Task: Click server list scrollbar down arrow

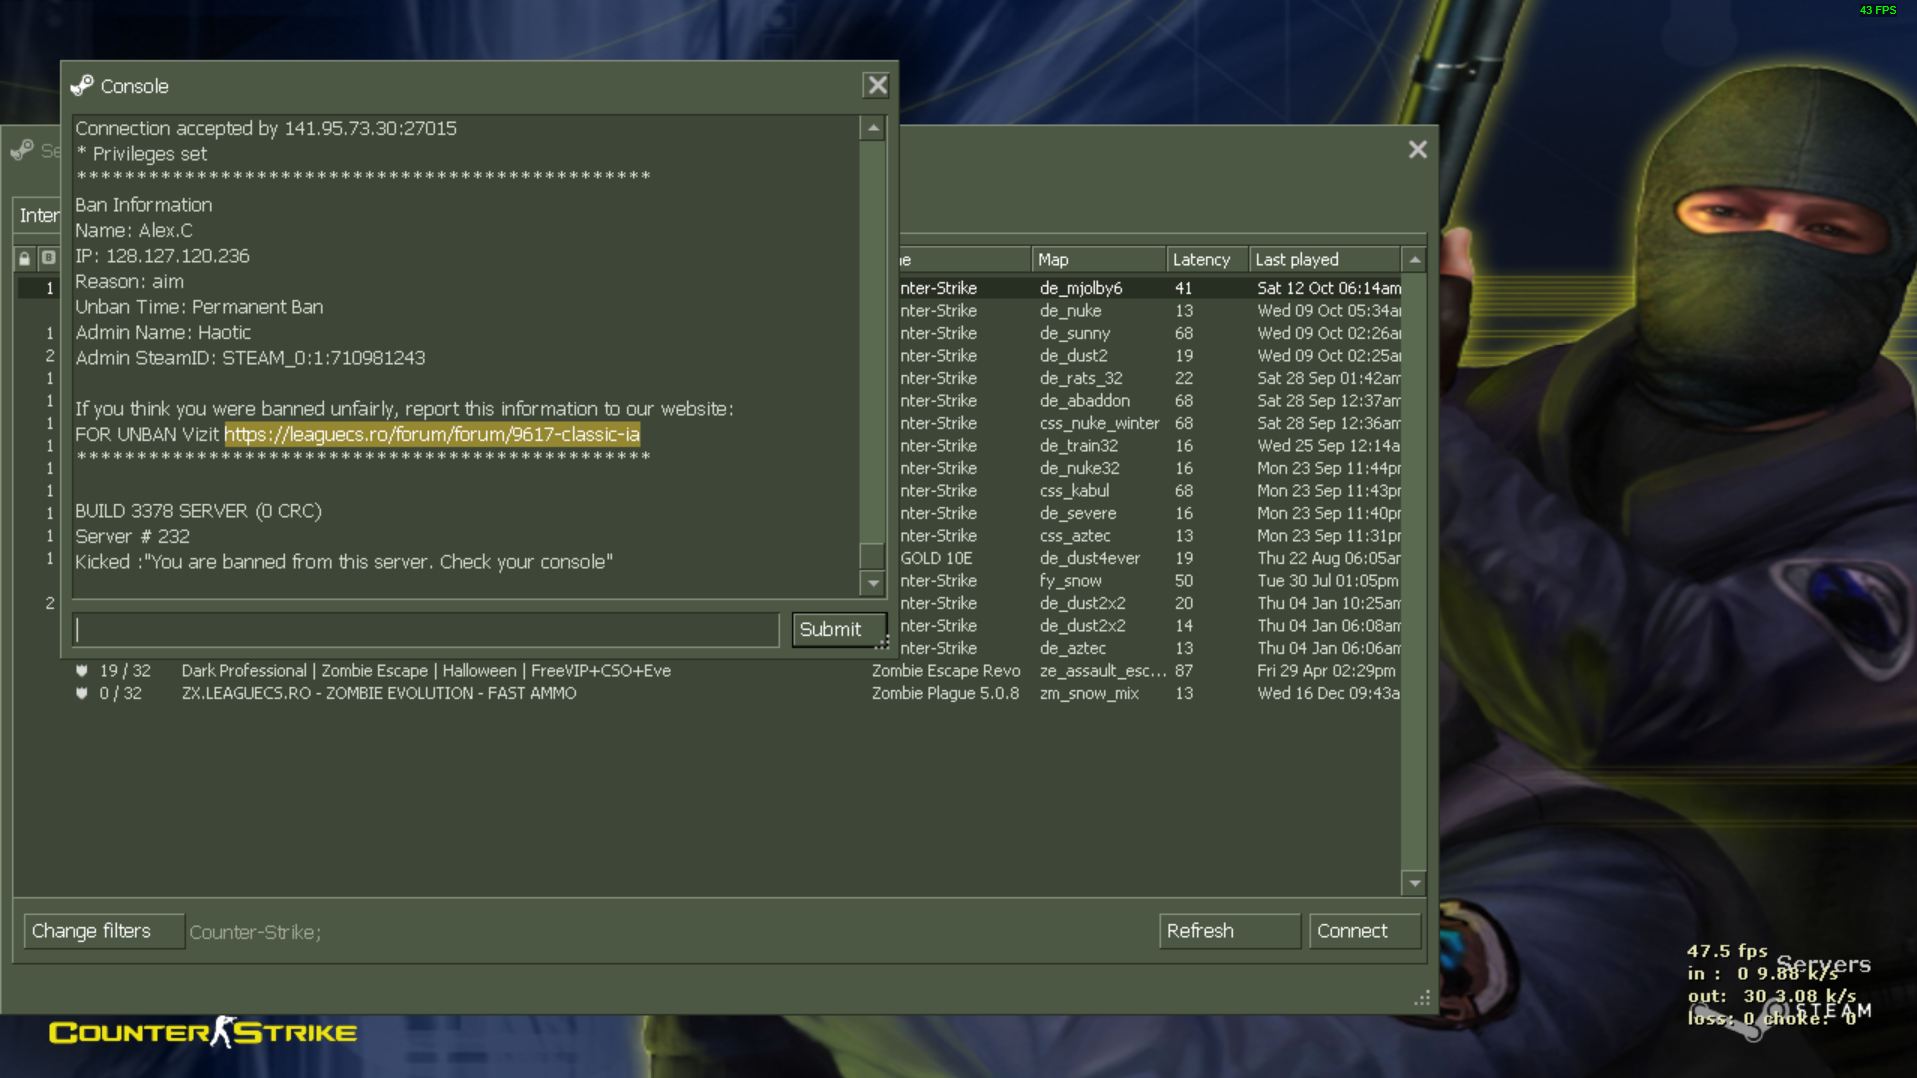Action: (1414, 883)
